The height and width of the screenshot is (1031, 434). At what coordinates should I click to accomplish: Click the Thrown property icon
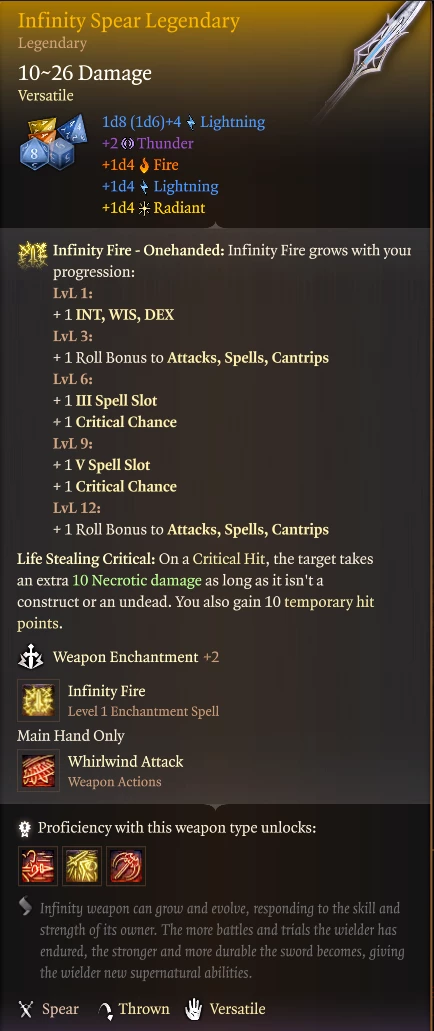(x=105, y=1009)
